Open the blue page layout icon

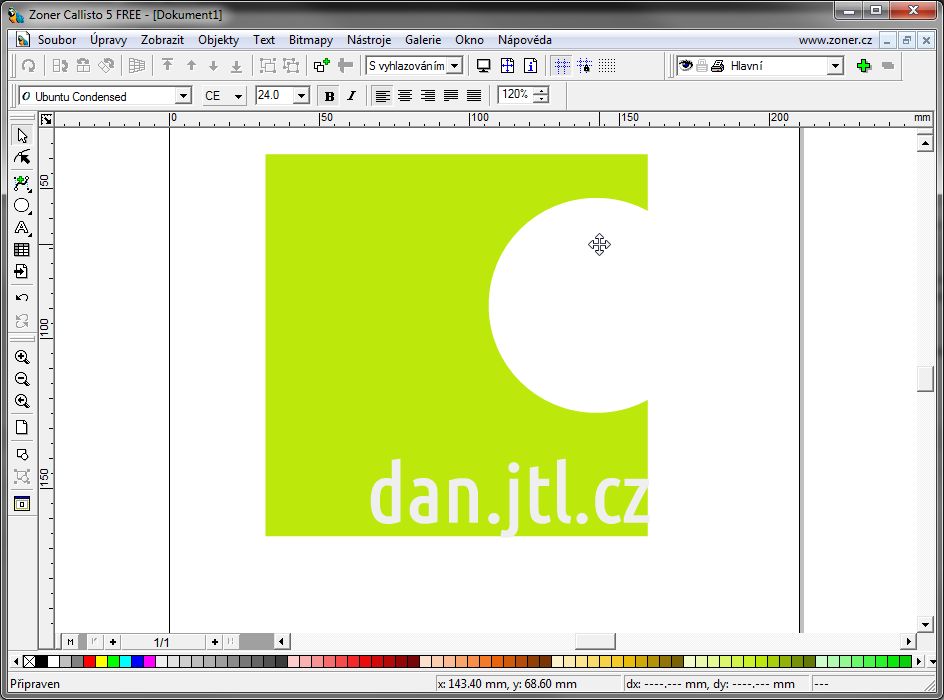(508, 66)
